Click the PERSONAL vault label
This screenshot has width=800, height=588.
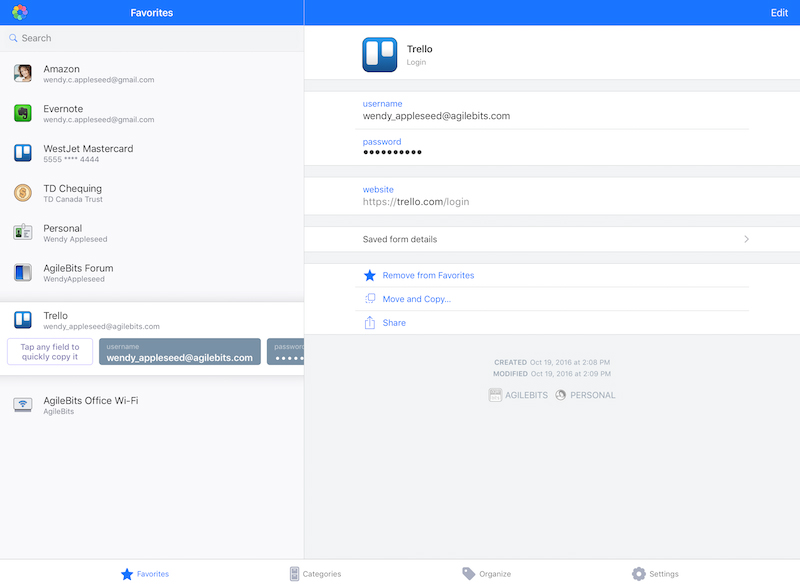[x=593, y=395]
